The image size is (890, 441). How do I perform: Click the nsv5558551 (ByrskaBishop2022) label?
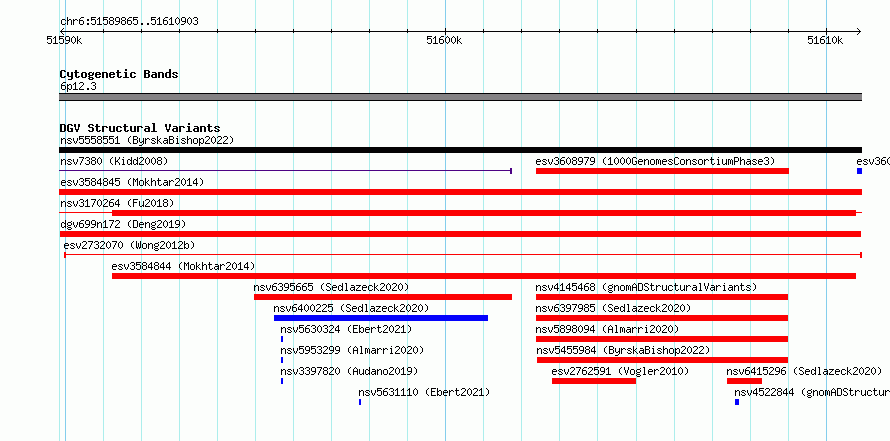click(147, 140)
